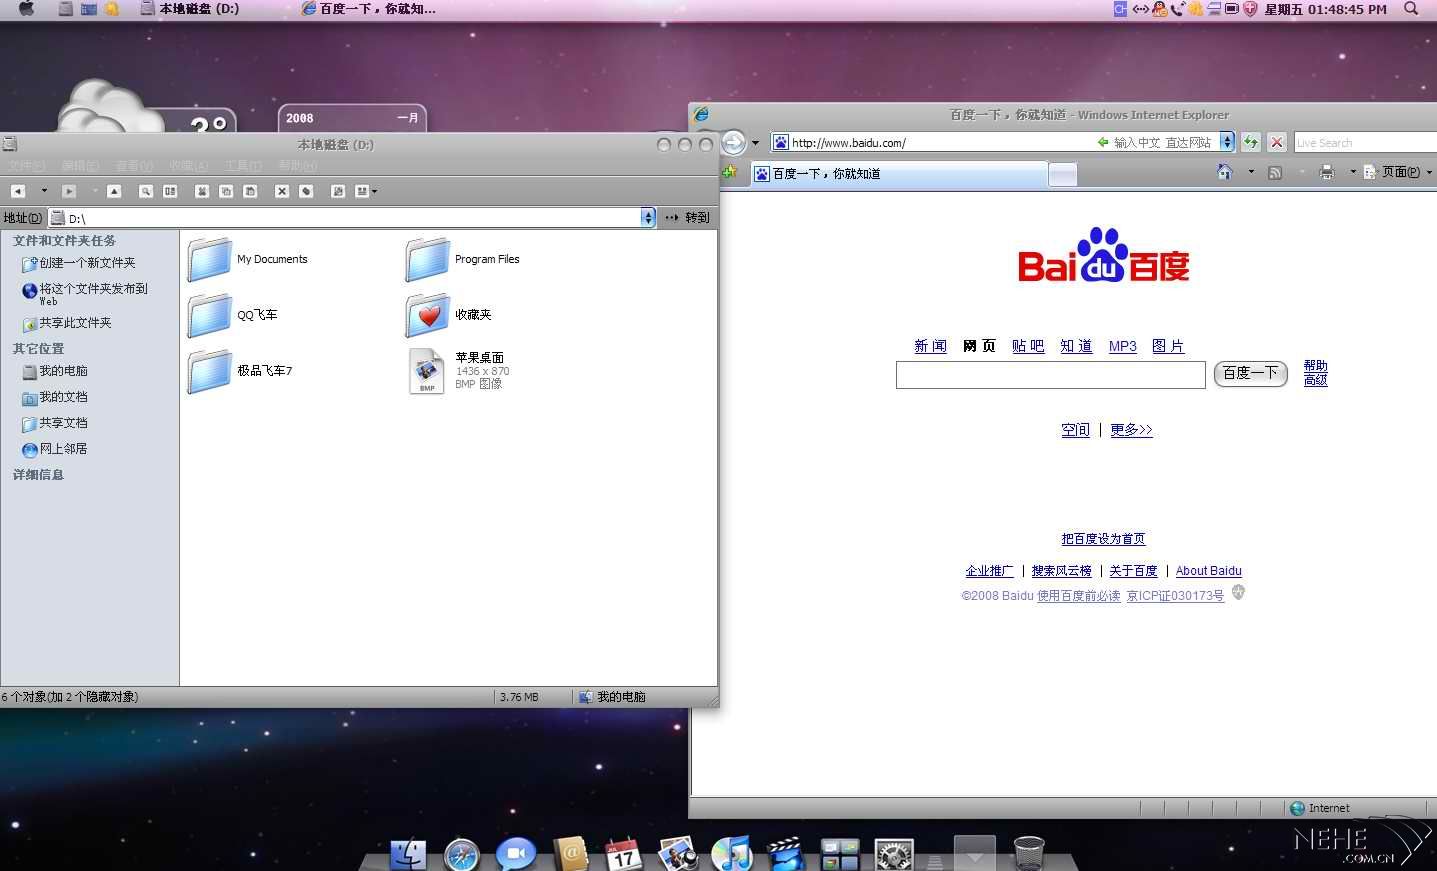Open the Views dropdown button in Explorer toolbar

point(365,191)
